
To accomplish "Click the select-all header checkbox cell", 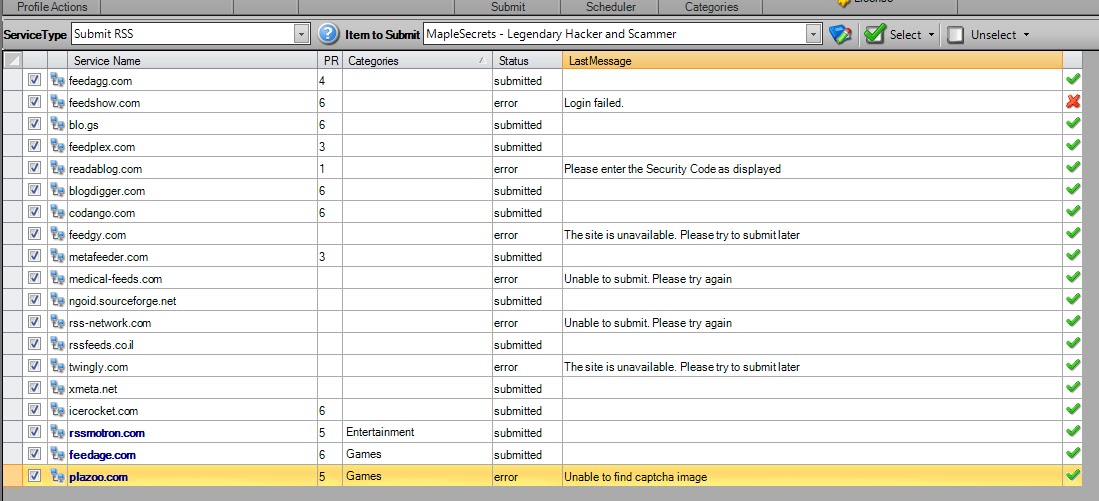I will (x=13, y=61).
